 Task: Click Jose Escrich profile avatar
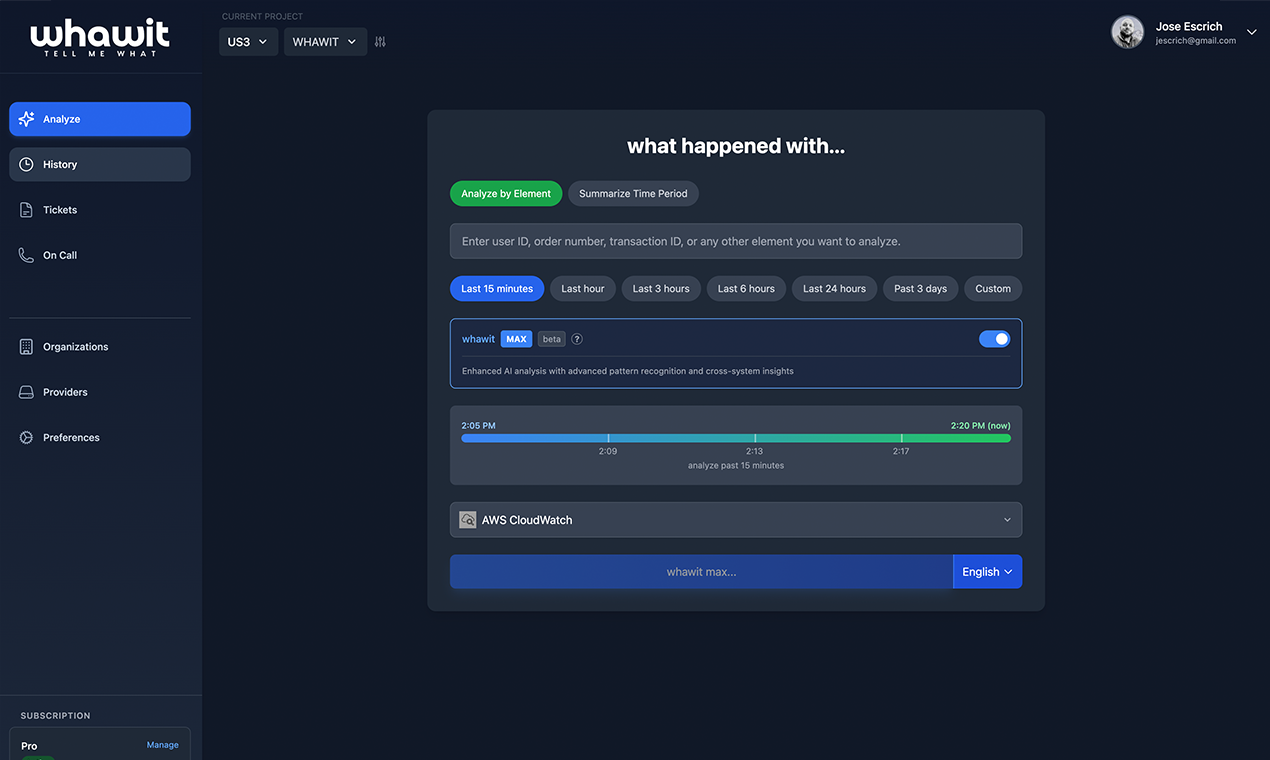coord(1127,32)
